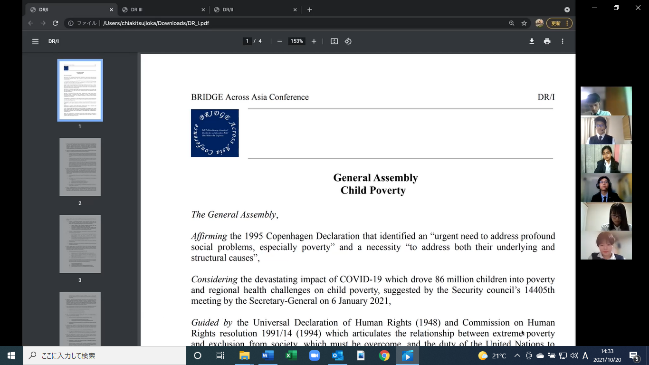
Task: Click the Windows taskbar search box
Action: [104, 355]
